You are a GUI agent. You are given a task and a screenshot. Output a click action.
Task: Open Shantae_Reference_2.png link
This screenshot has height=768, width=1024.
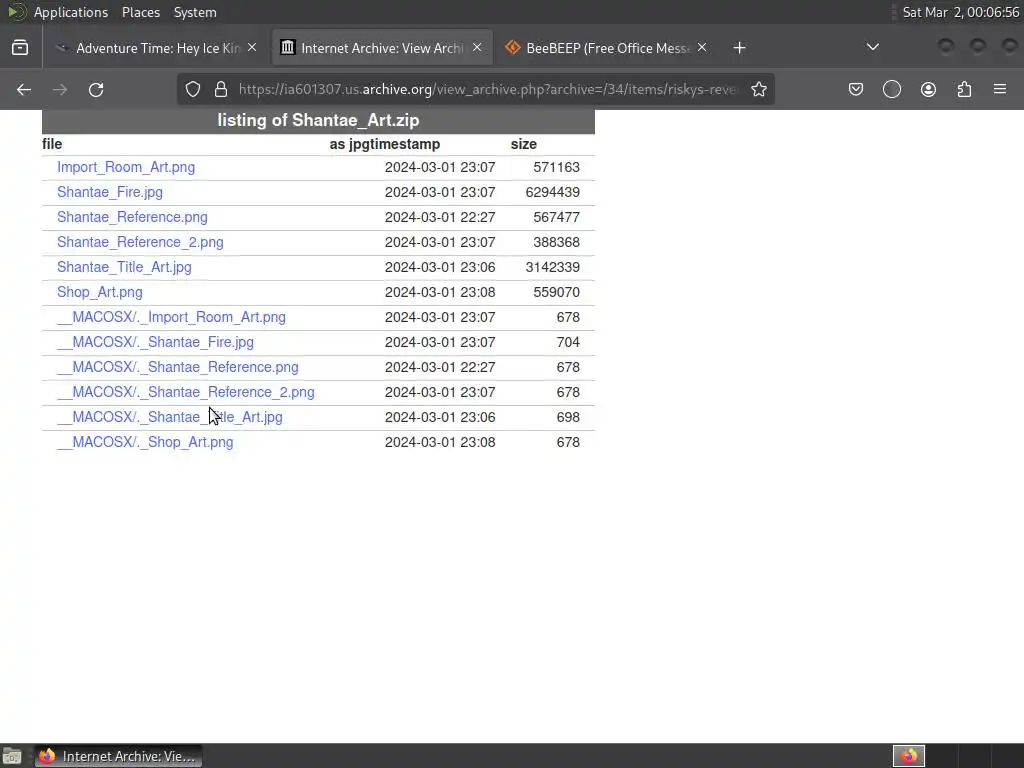tap(140, 242)
